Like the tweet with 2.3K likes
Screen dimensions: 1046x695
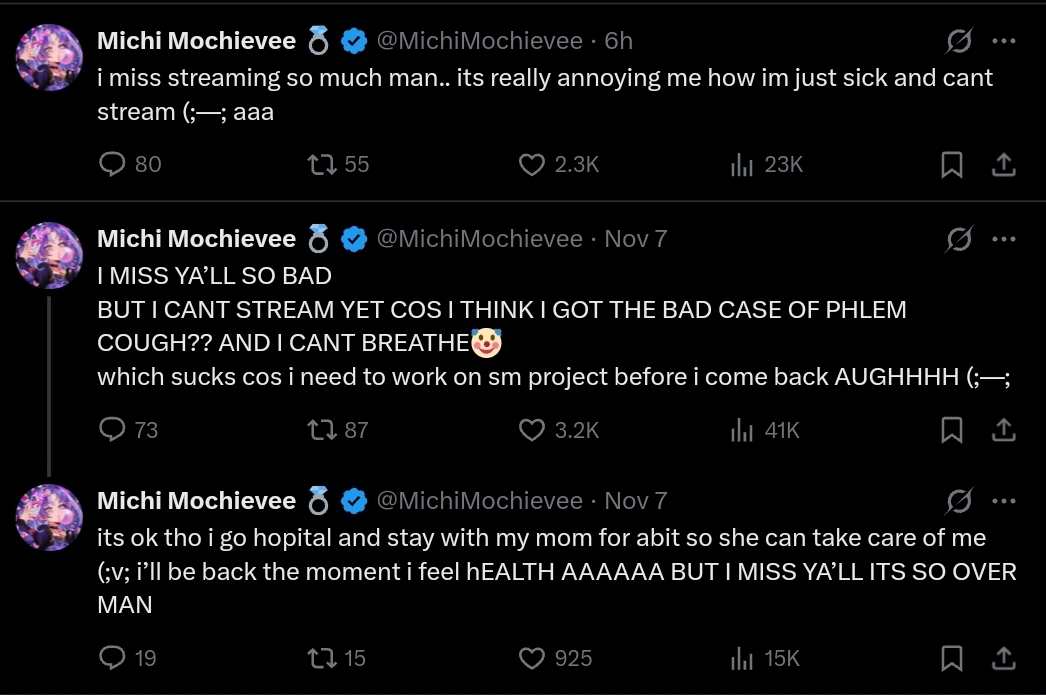coord(532,164)
